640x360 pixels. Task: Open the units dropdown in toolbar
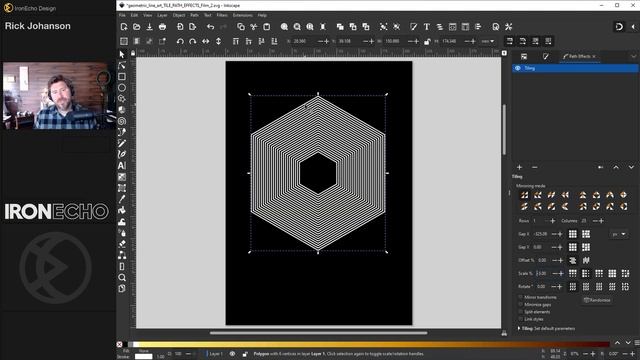(x=487, y=41)
